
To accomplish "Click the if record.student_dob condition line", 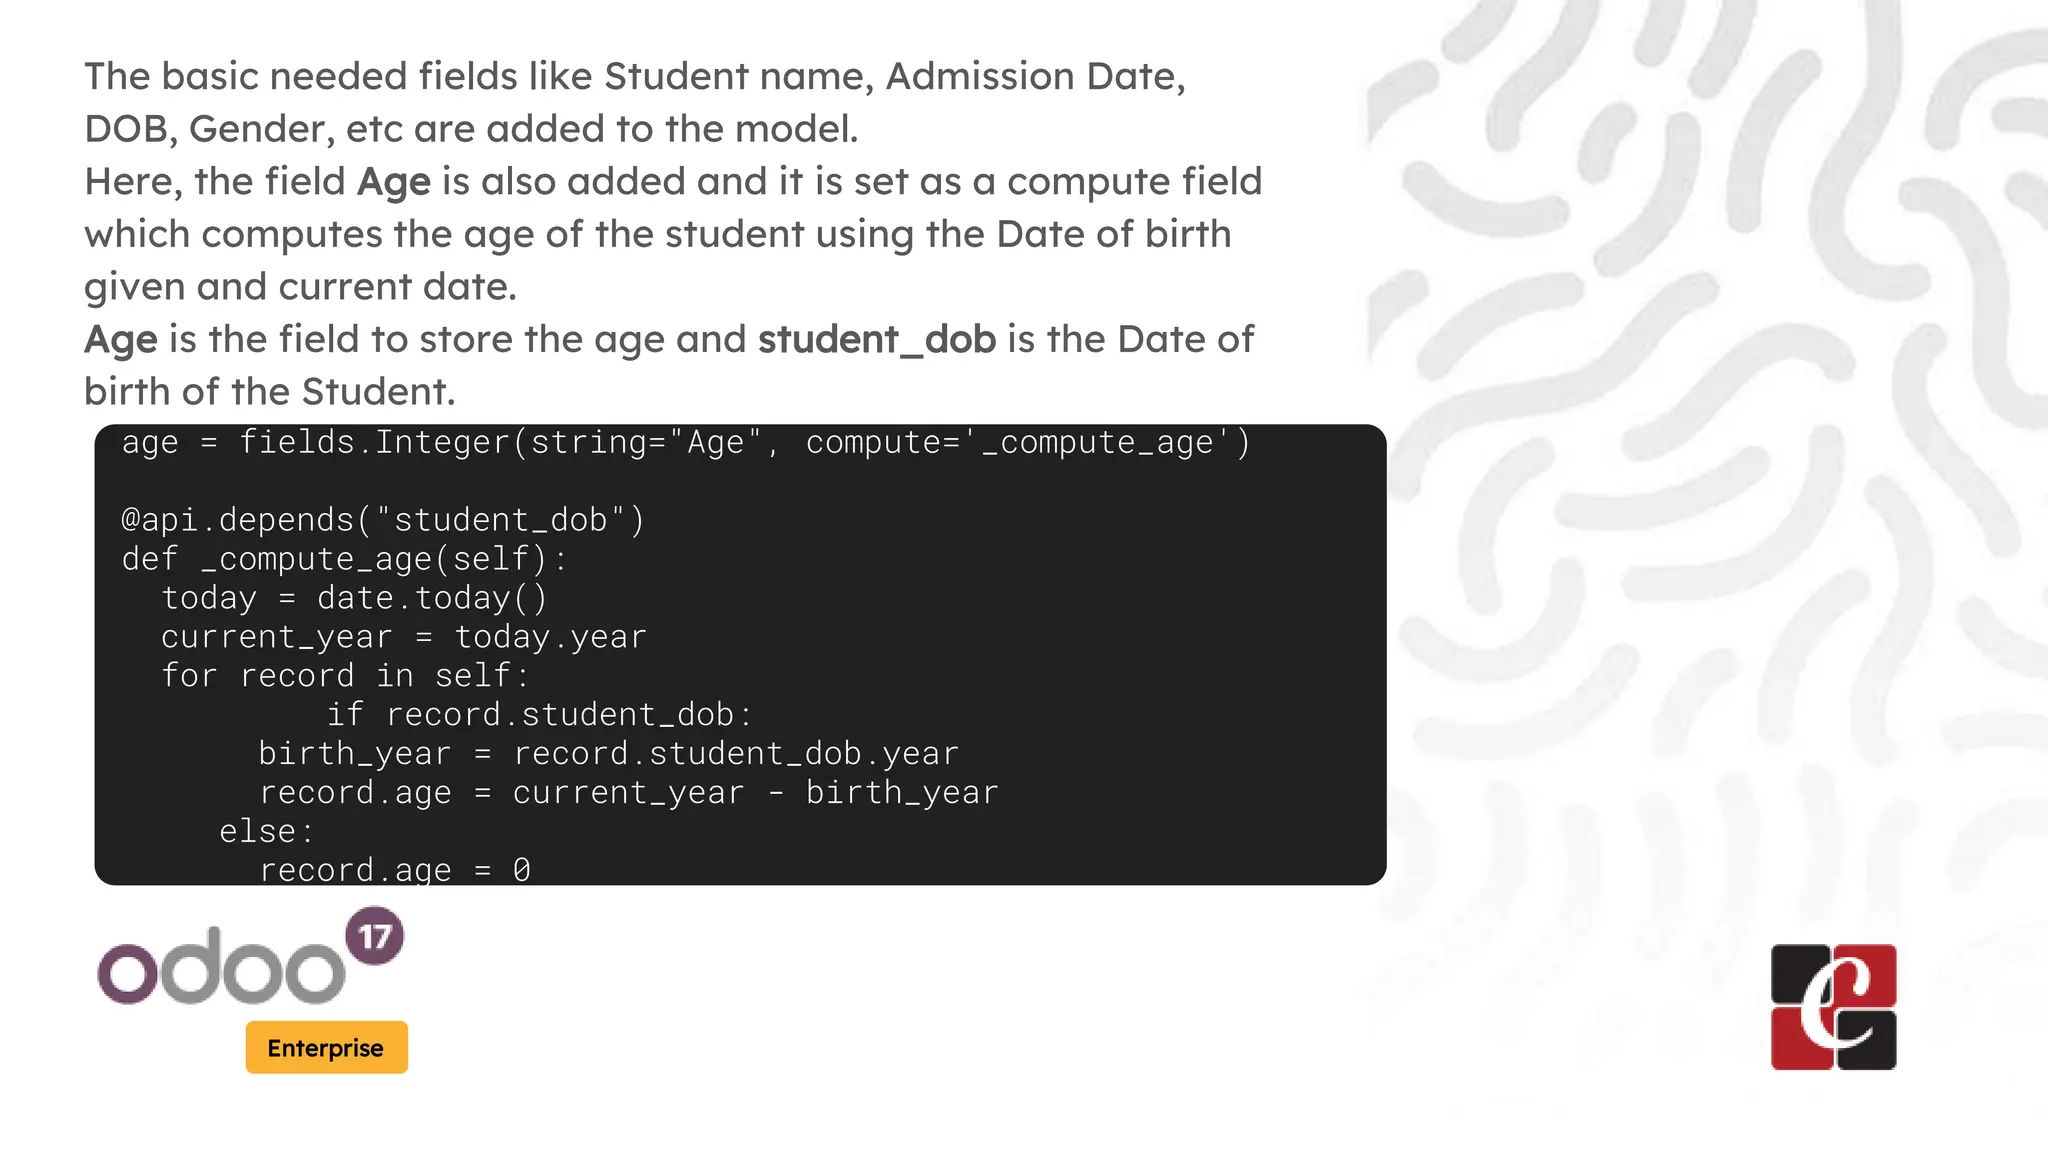I will point(539,715).
